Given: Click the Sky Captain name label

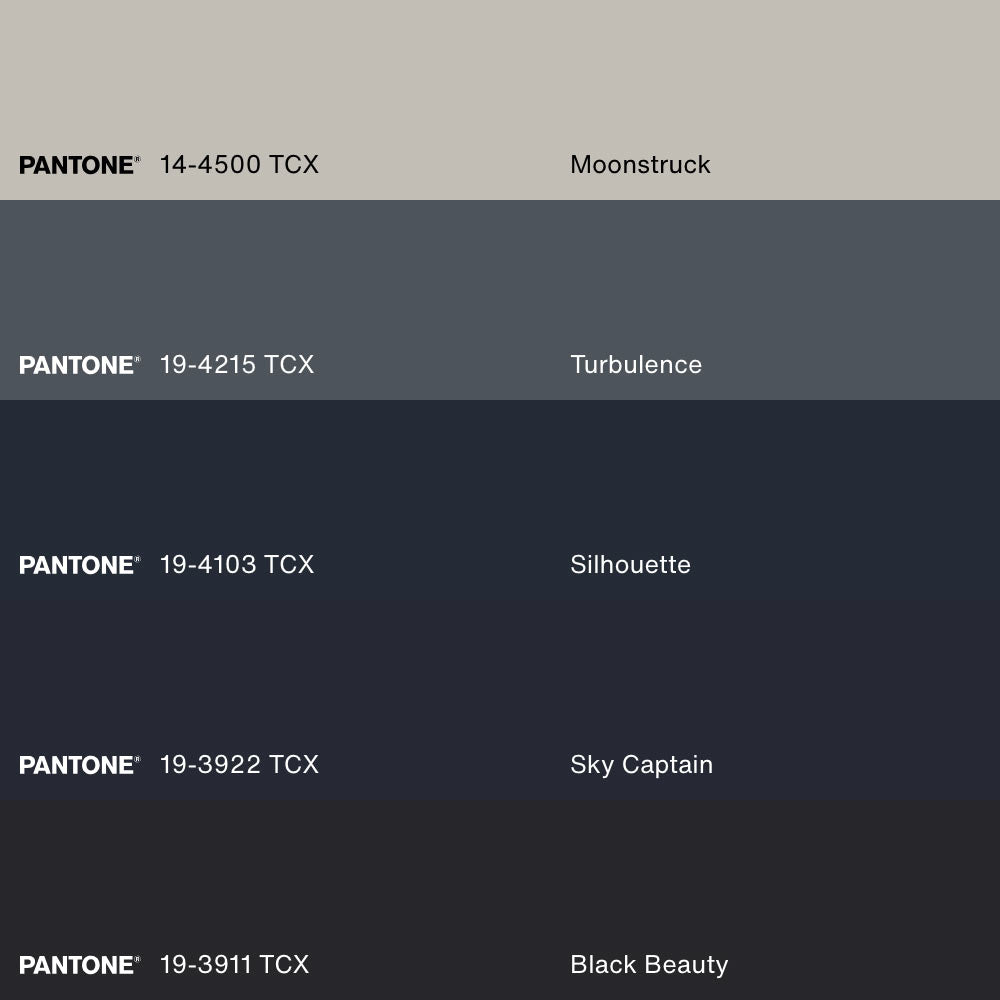Looking at the screenshot, I should (641, 765).
